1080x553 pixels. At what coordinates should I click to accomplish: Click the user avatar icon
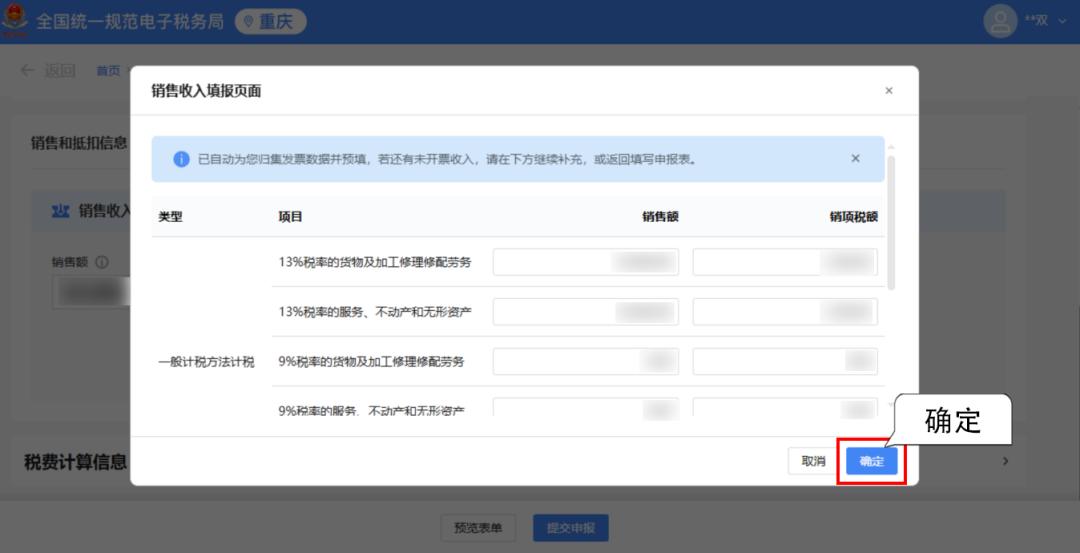click(1000, 21)
